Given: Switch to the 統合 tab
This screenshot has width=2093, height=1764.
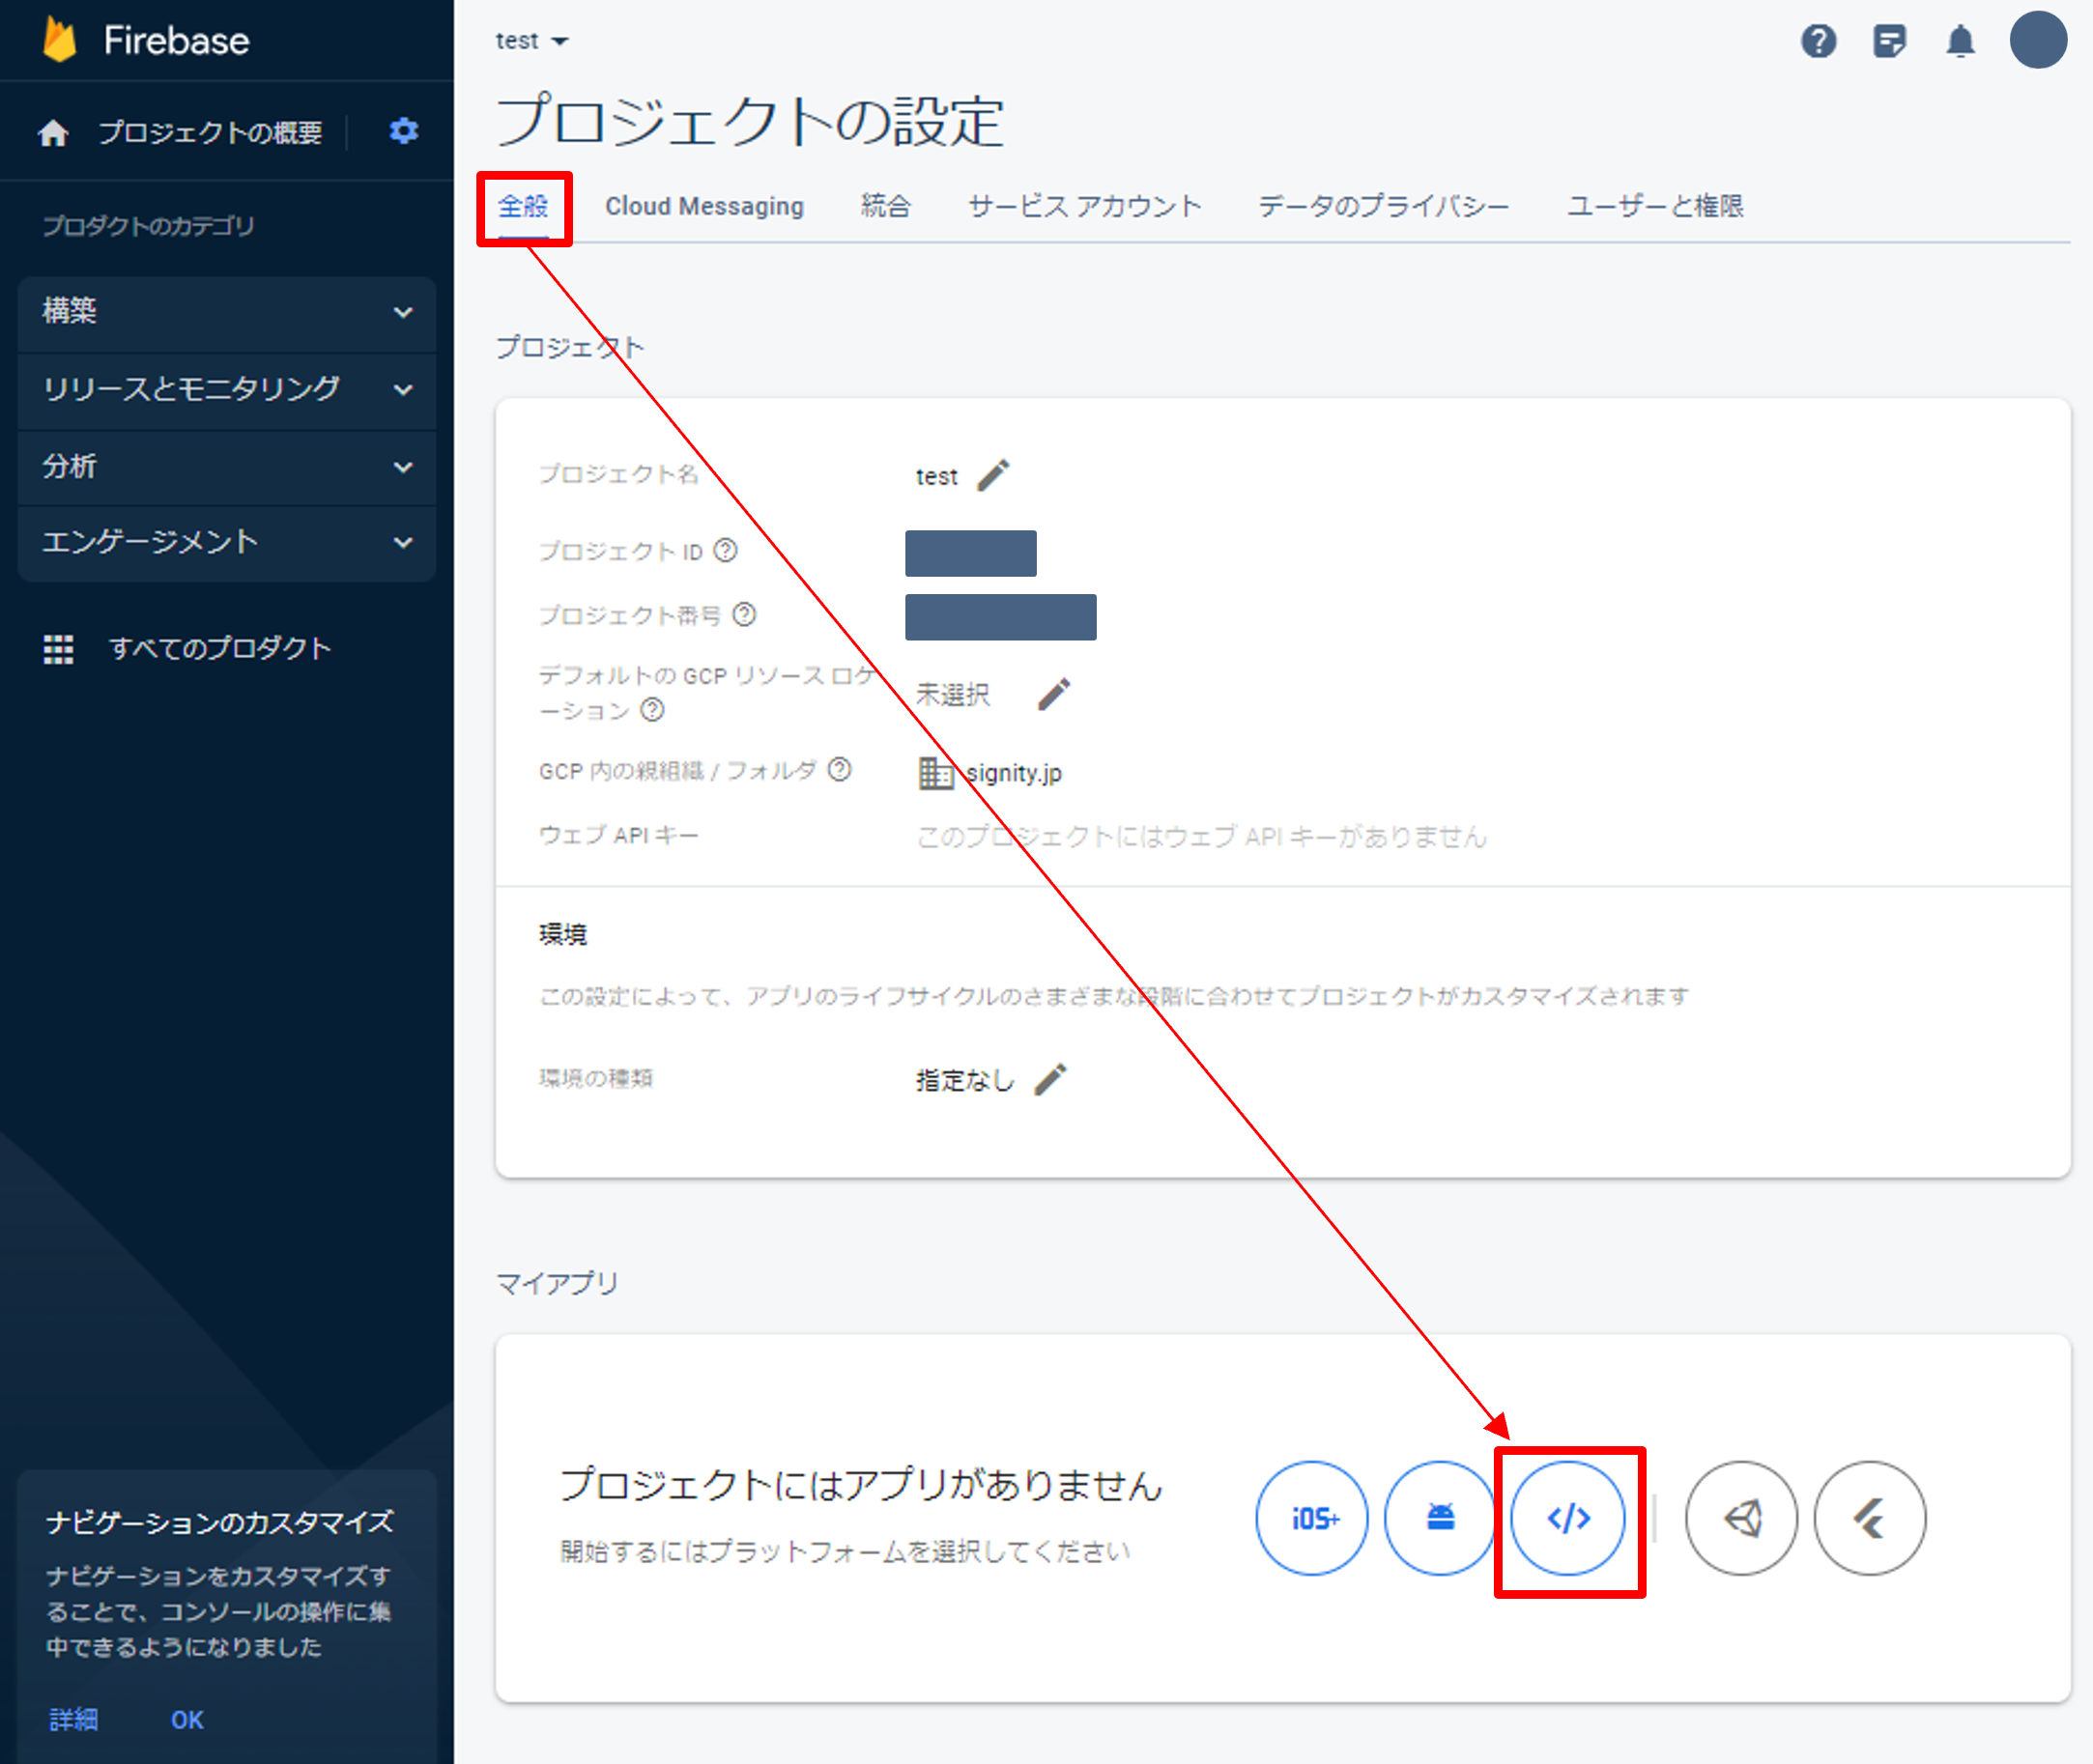Looking at the screenshot, I should [x=885, y=206].
